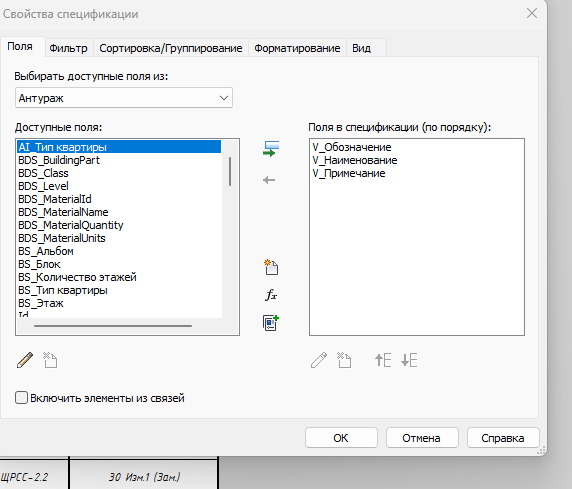Edit scheduled field pencil icon

pyautogui.click(x=319, y=360)
